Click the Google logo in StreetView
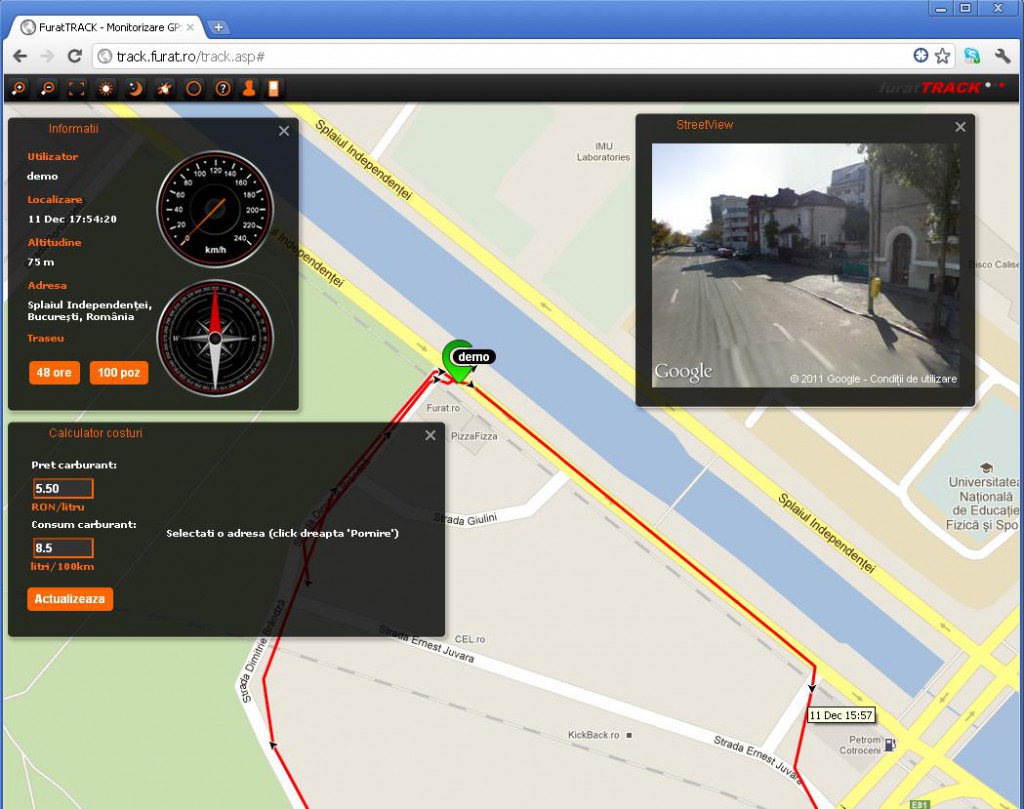Viewport: 1024px width, 809px height. [x=684, y=372]
